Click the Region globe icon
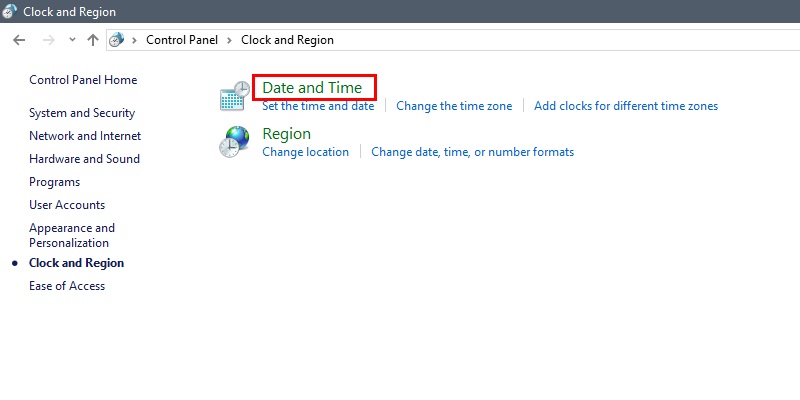This screenshot has width=800, height=400. coord(235,141)
